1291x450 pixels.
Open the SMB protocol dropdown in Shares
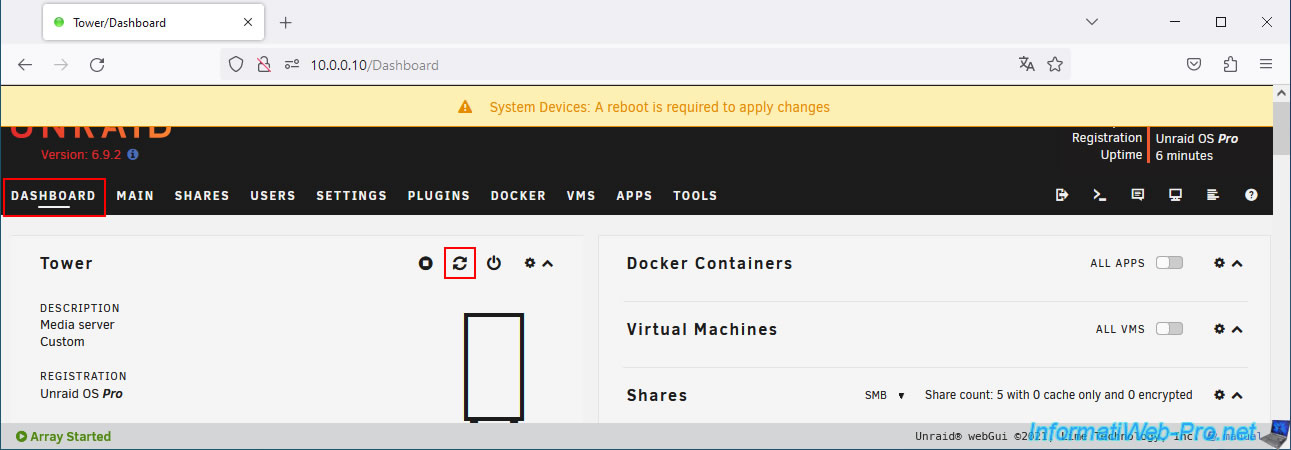coord(884,395)
